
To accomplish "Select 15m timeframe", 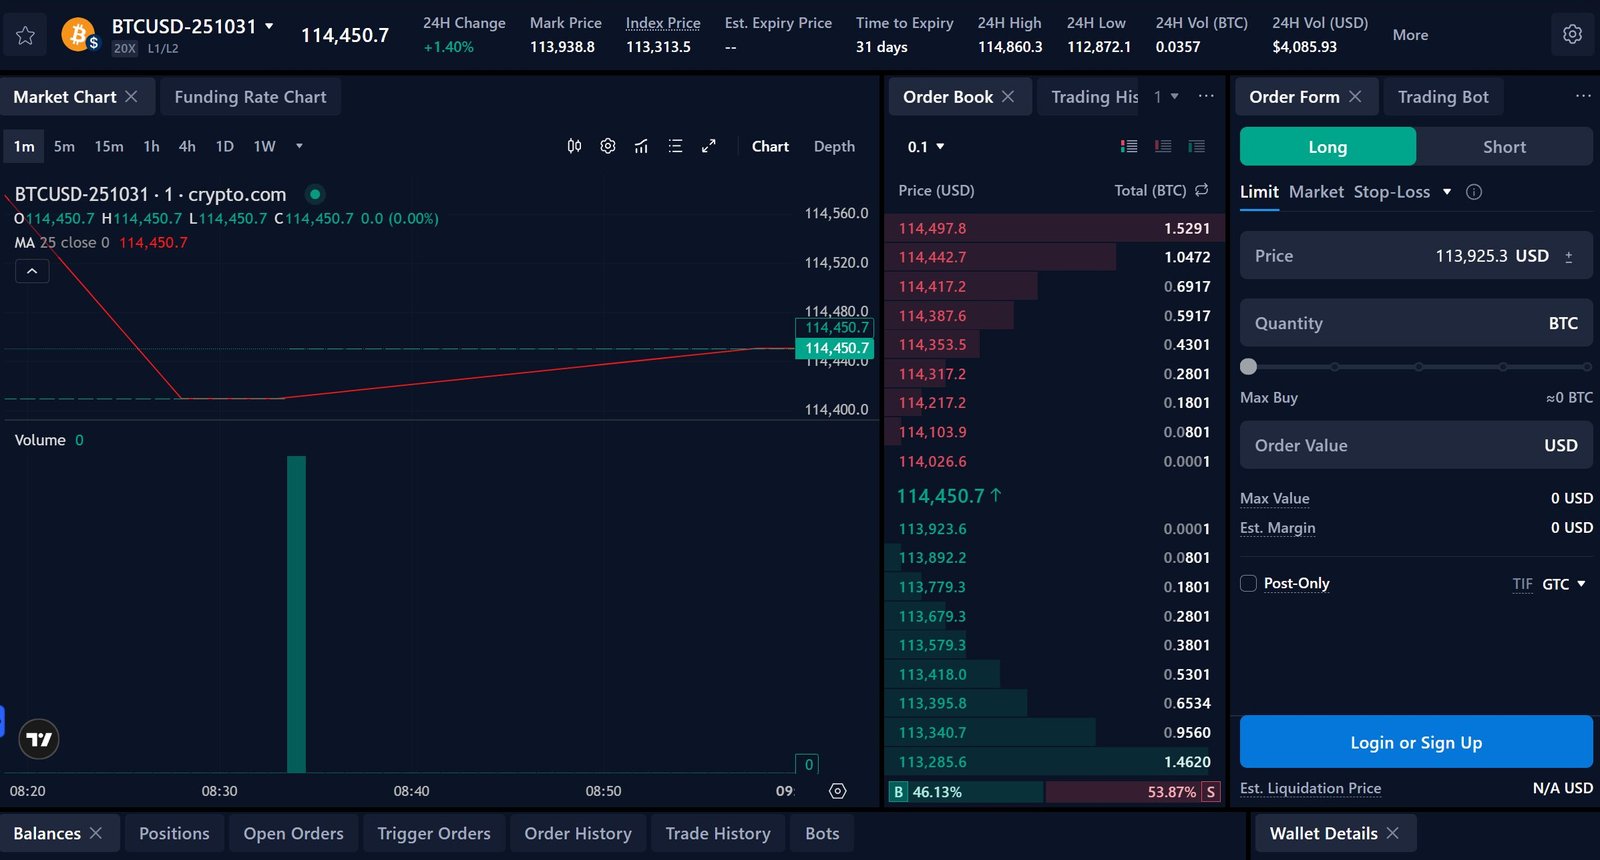I will 109,146.
